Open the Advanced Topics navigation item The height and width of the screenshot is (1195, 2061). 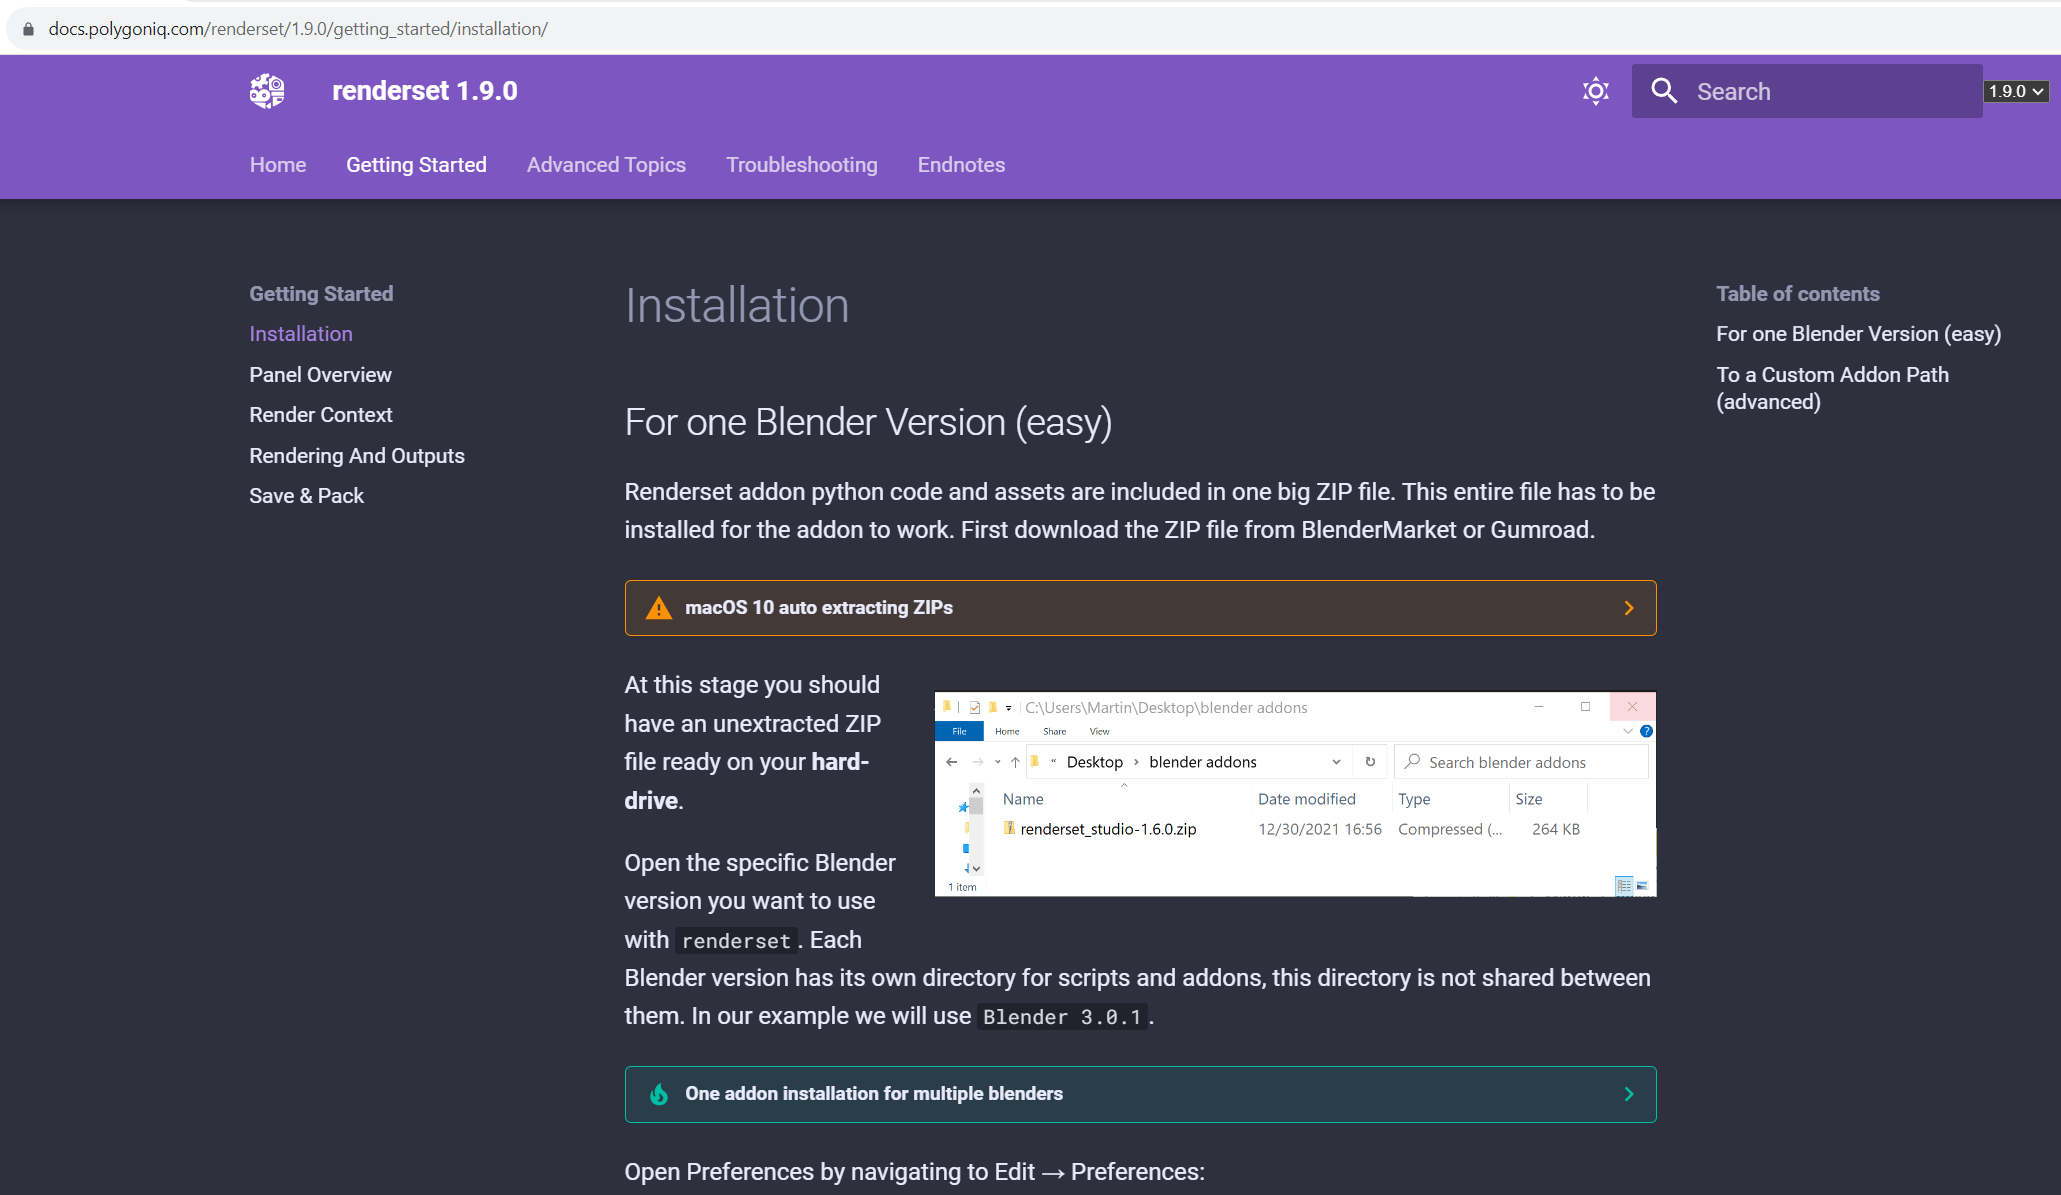(606, 165)
